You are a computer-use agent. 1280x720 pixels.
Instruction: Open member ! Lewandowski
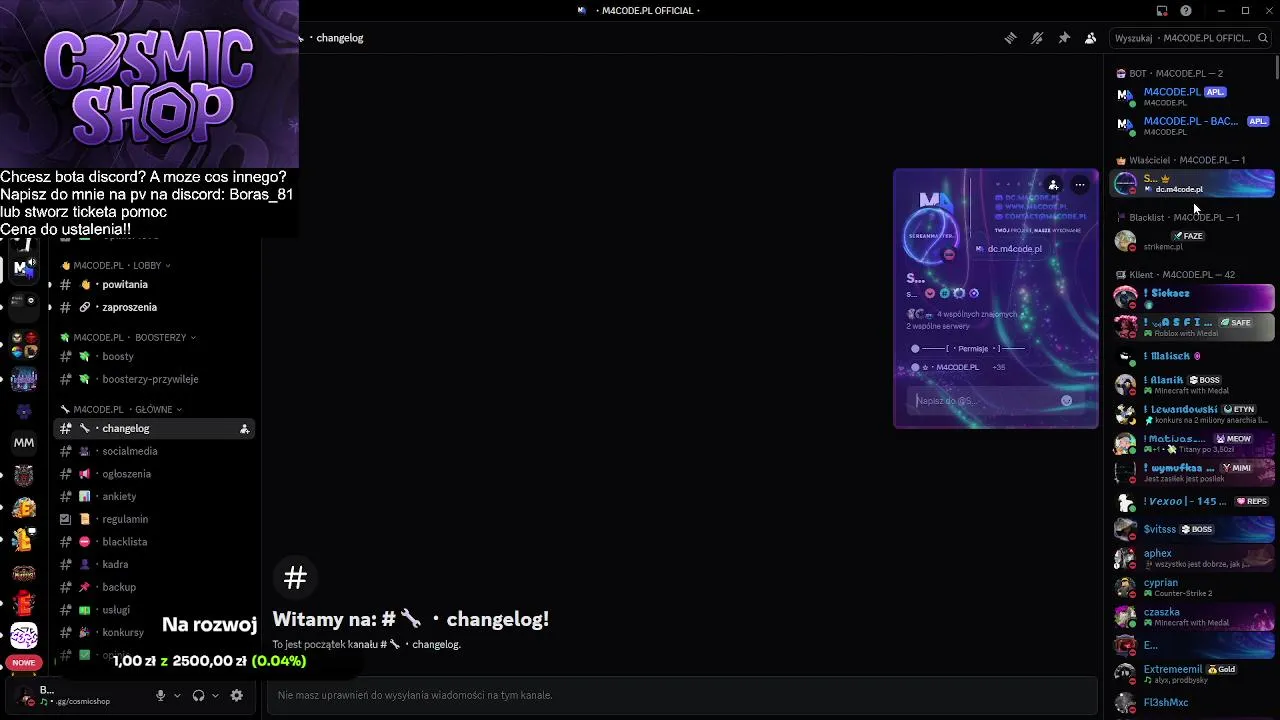(x=1193, y=414)
